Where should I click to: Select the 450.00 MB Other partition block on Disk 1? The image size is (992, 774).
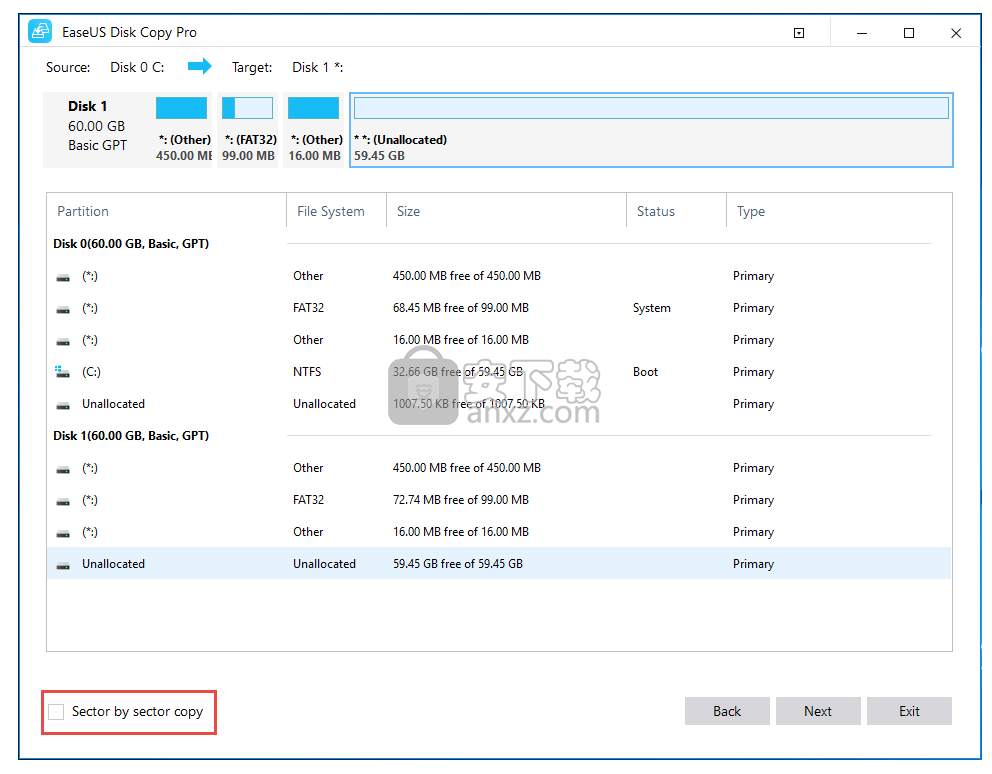pos(183,130)
